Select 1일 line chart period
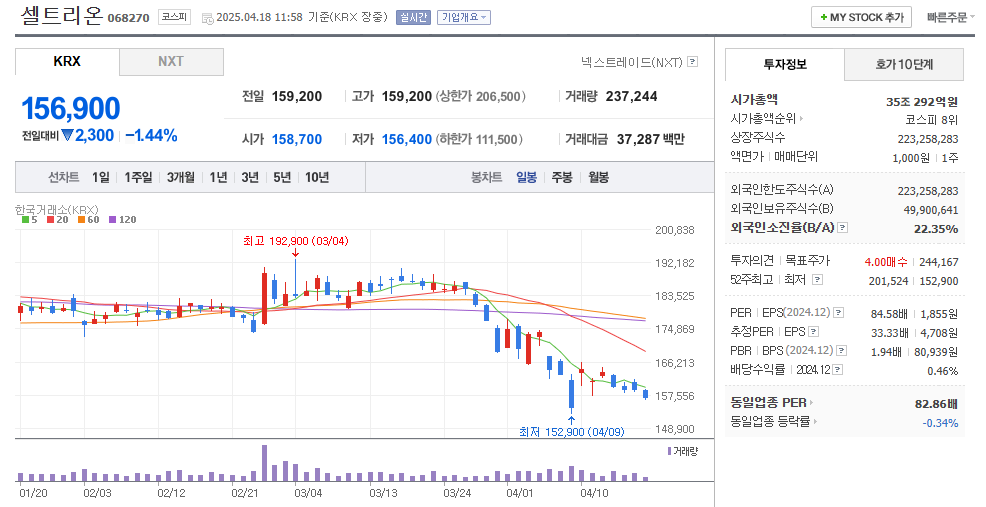 click(x=101, y=177)
